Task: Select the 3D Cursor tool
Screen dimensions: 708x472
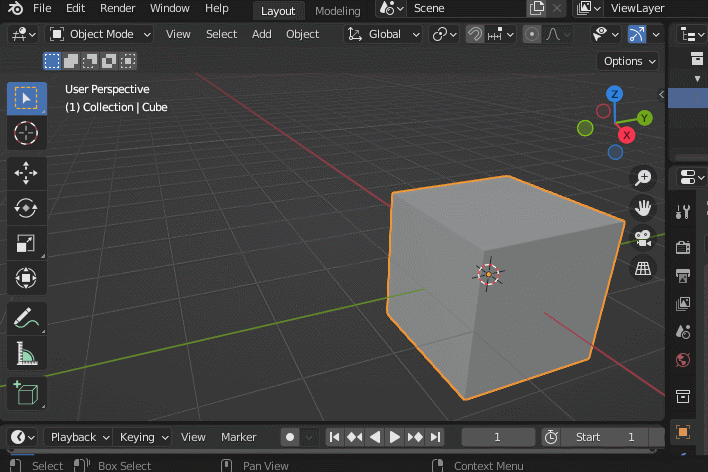Action: [x=26, y=132]
